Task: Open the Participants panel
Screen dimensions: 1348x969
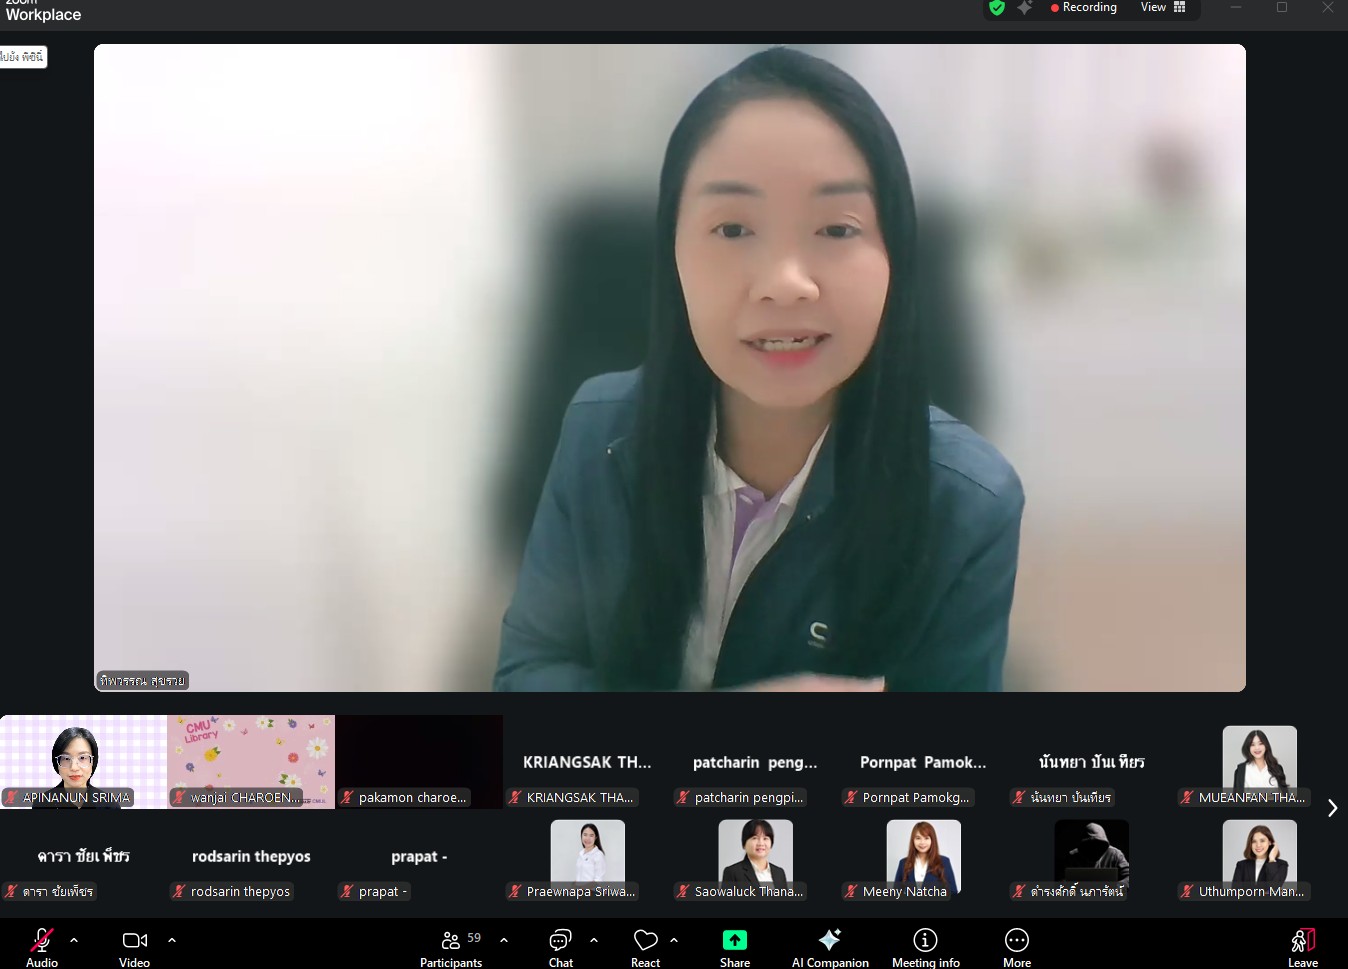Action: click(x=450, y=946)
